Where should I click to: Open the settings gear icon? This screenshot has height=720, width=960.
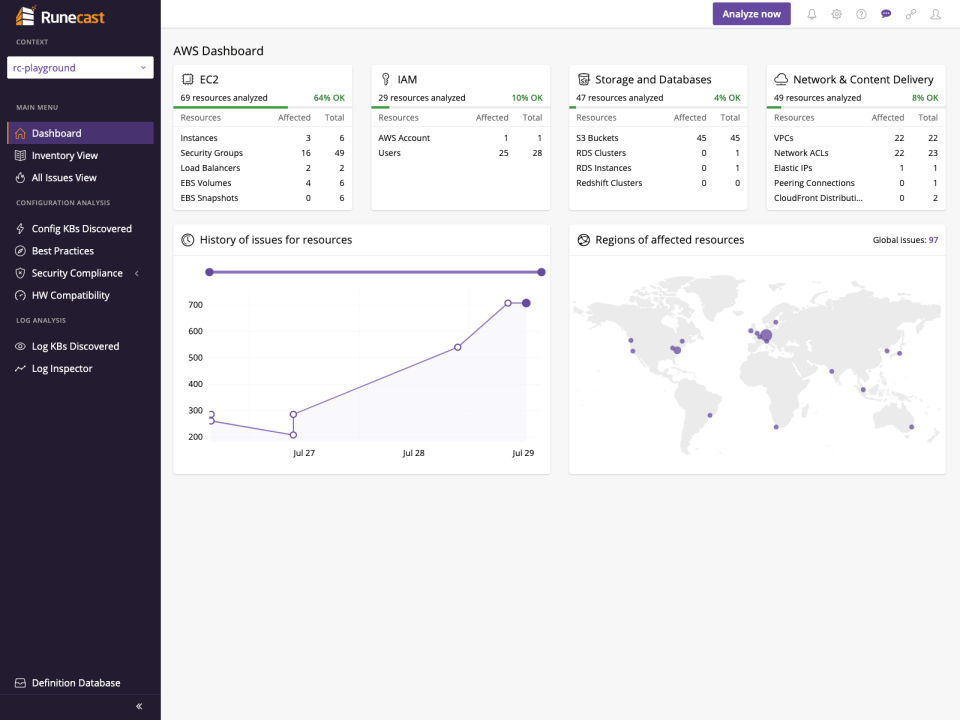[x=836, y=15]
